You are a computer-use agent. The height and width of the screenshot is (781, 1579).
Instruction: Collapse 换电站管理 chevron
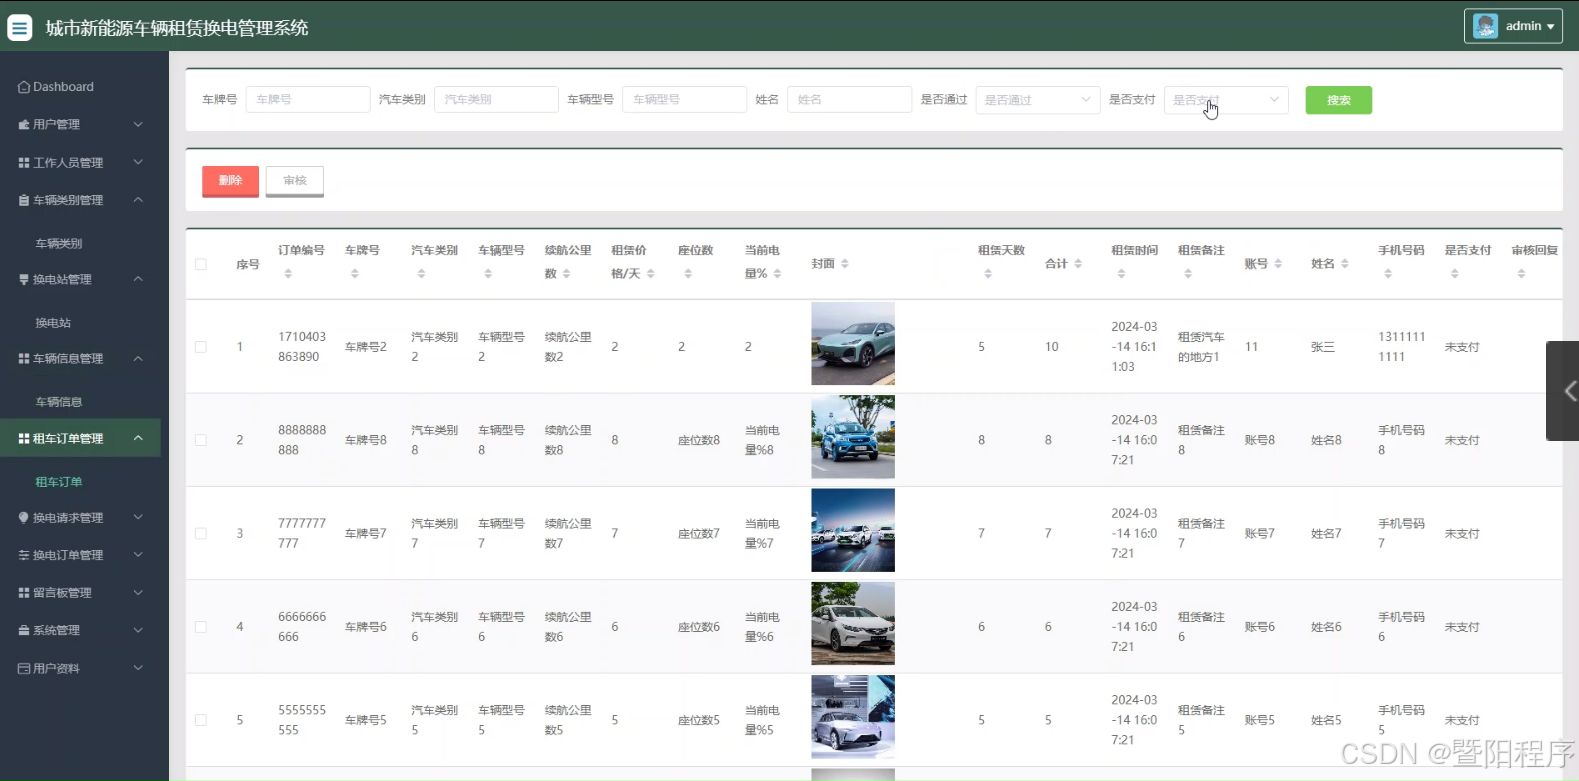click(x=138, y=280)
